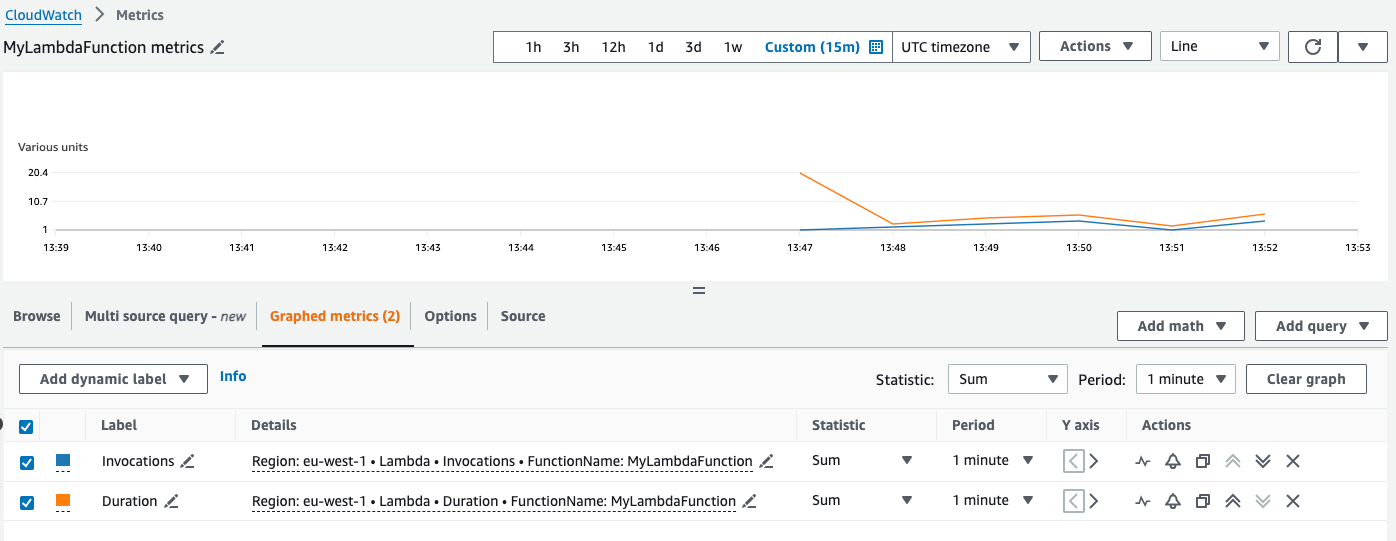Create alarm for Invocations metric

pos(1173,461)
